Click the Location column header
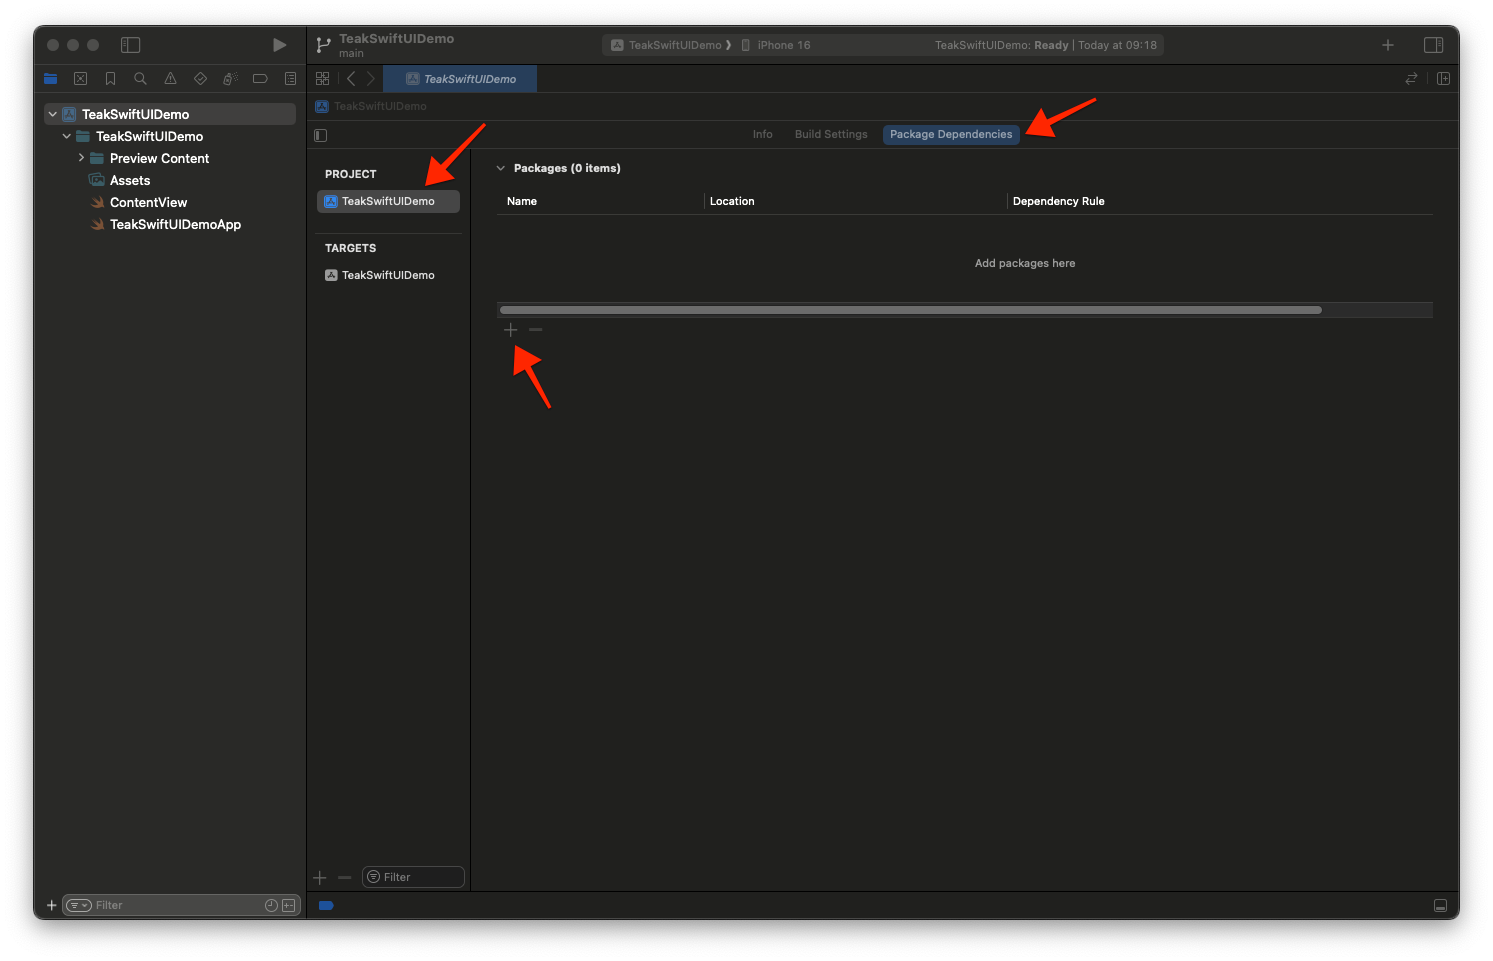1493x961 pixels. click(732, 201)
